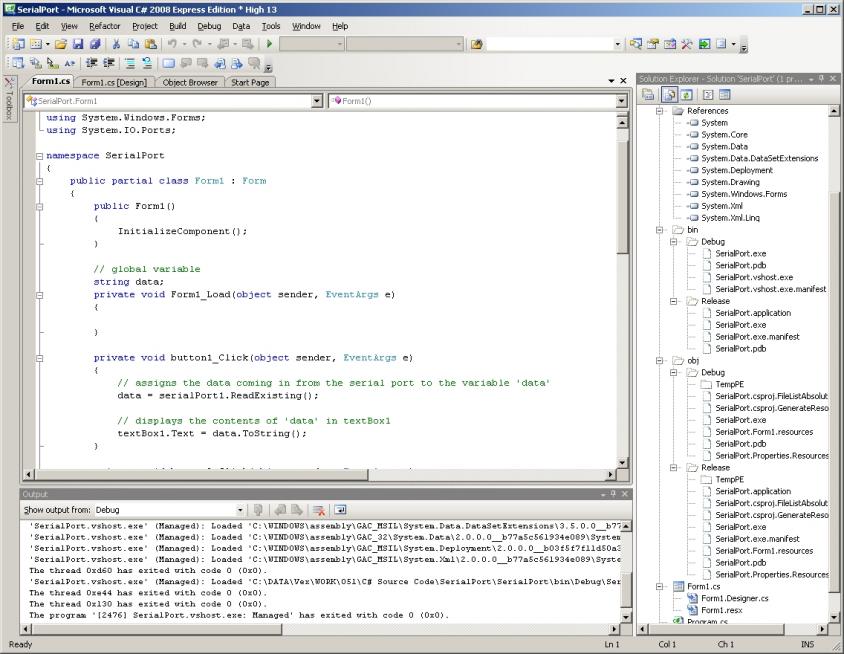Collapse the References node in Solution Explorer

[660, 111]
